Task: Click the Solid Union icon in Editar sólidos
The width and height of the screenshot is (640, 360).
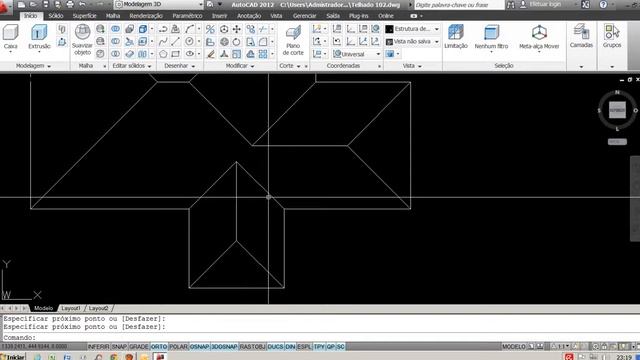Action: click(116, 29)
